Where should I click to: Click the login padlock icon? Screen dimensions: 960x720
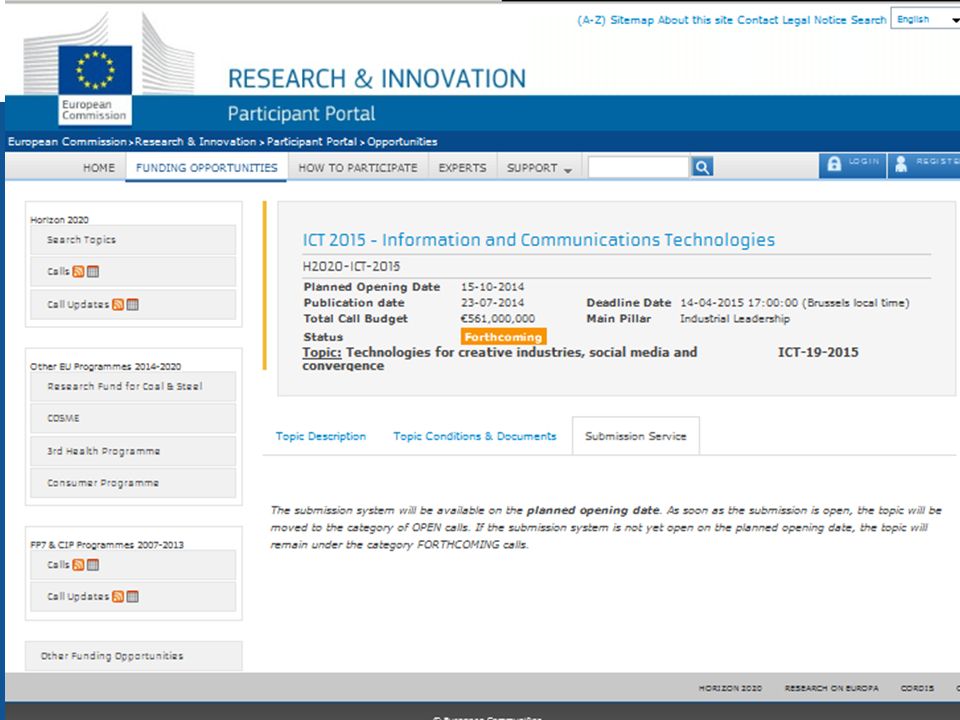834,163
